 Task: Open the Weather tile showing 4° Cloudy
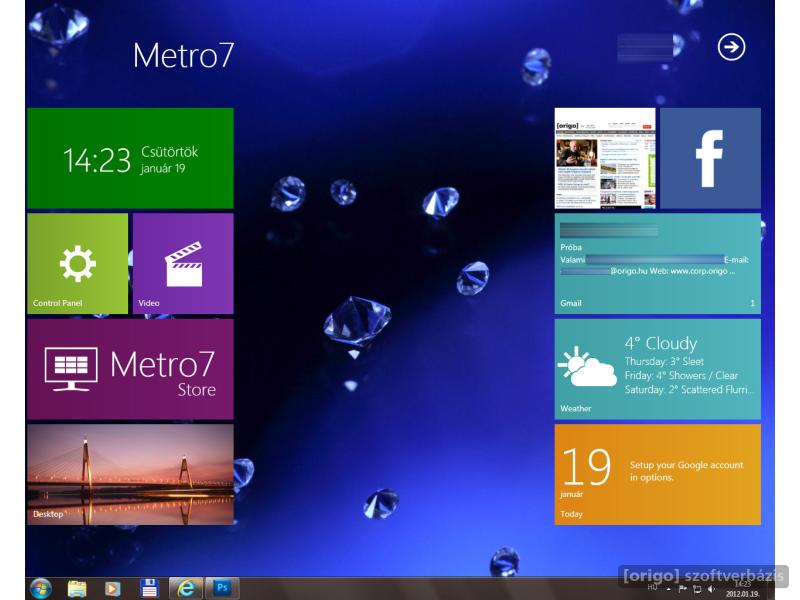658,369
